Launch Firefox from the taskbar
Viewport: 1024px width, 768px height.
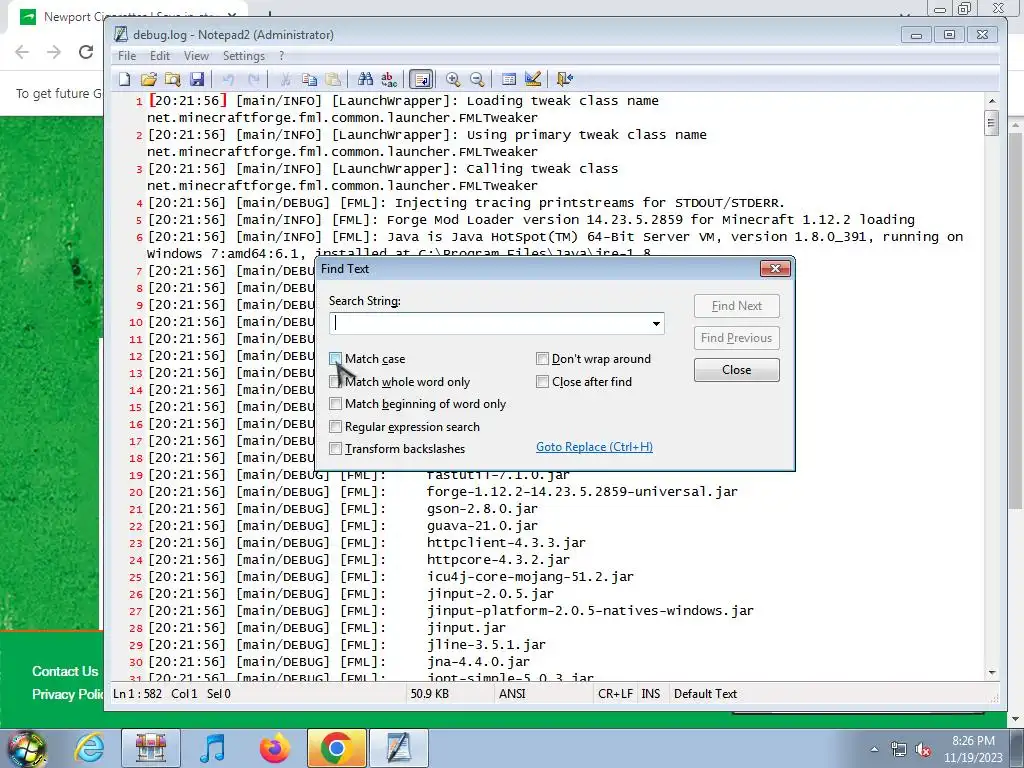click(x=274, y=748)
